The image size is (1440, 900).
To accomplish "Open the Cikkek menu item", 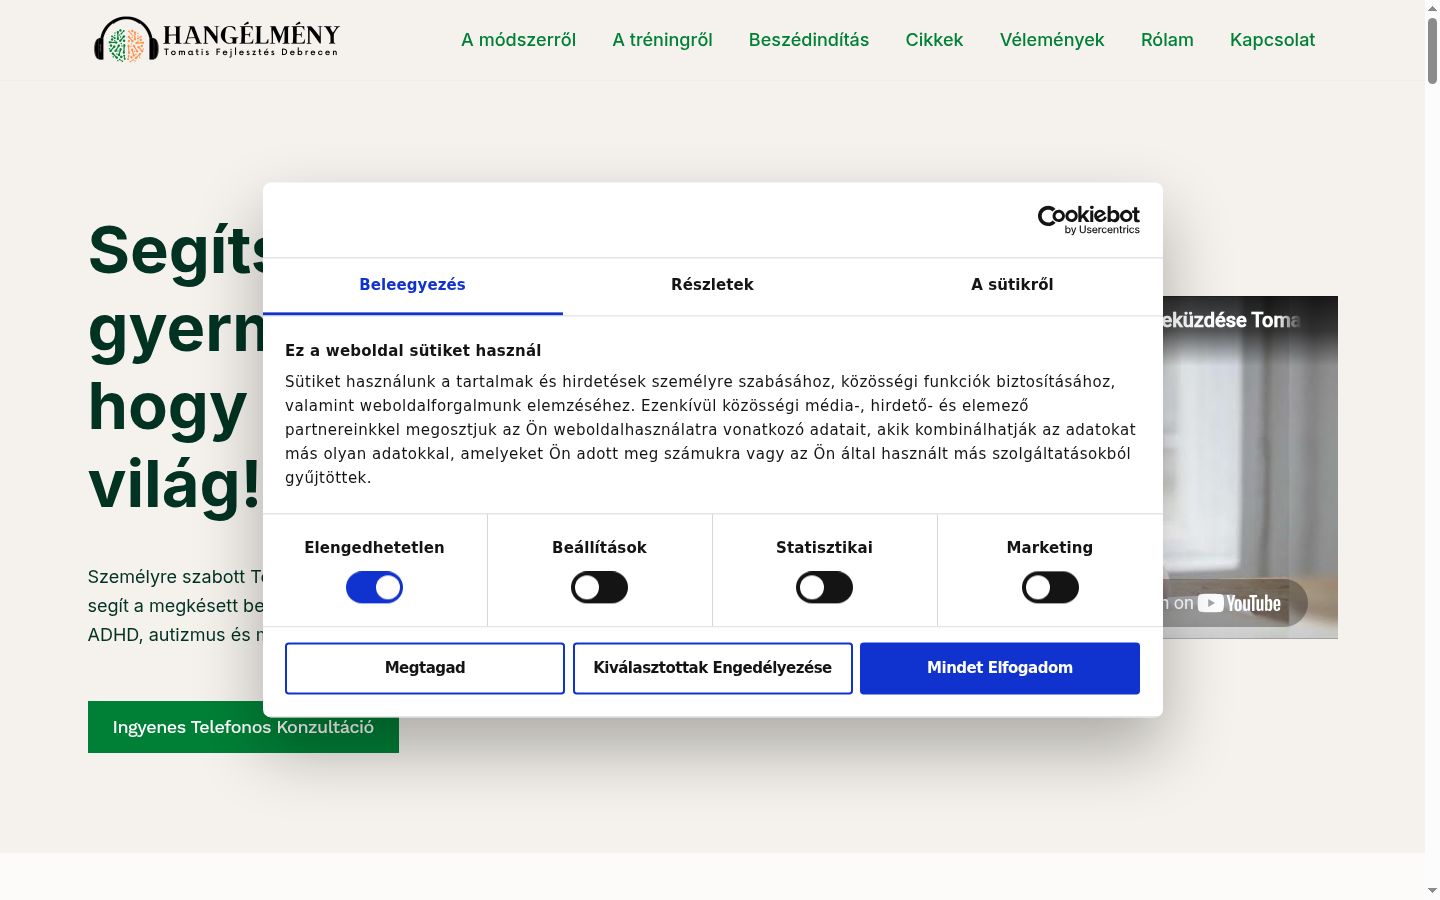I will pos(934,40).
